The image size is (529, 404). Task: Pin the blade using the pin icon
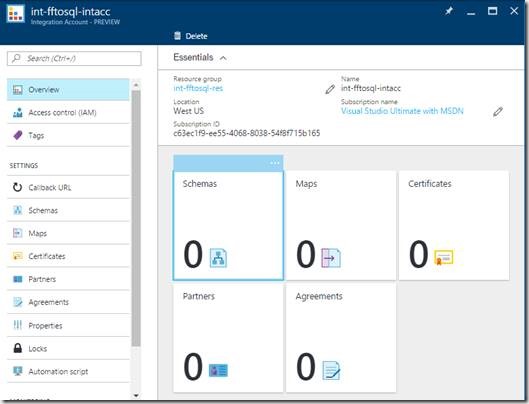click(x=449, y=11)
